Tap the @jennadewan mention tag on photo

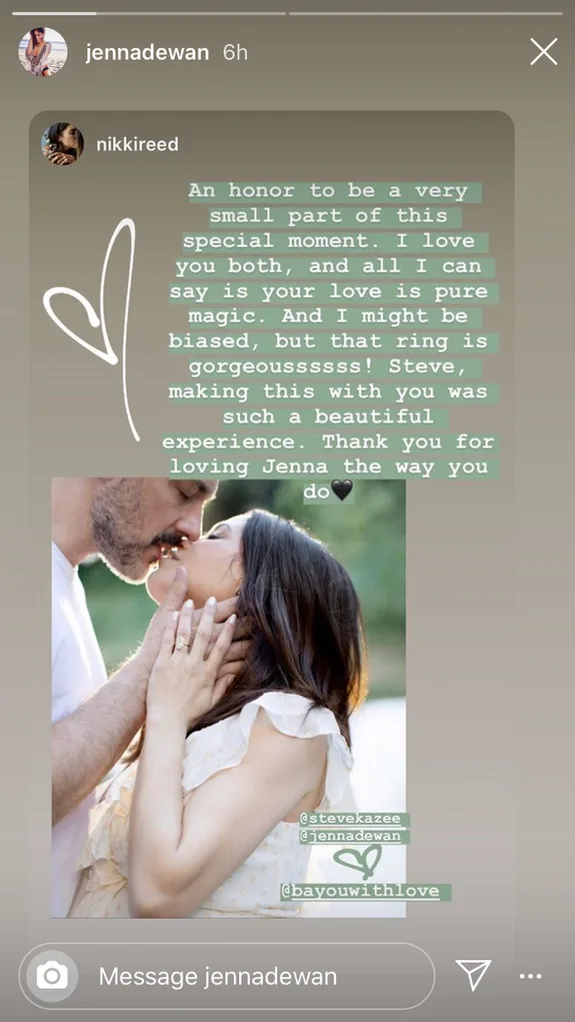tap(354, 836)
